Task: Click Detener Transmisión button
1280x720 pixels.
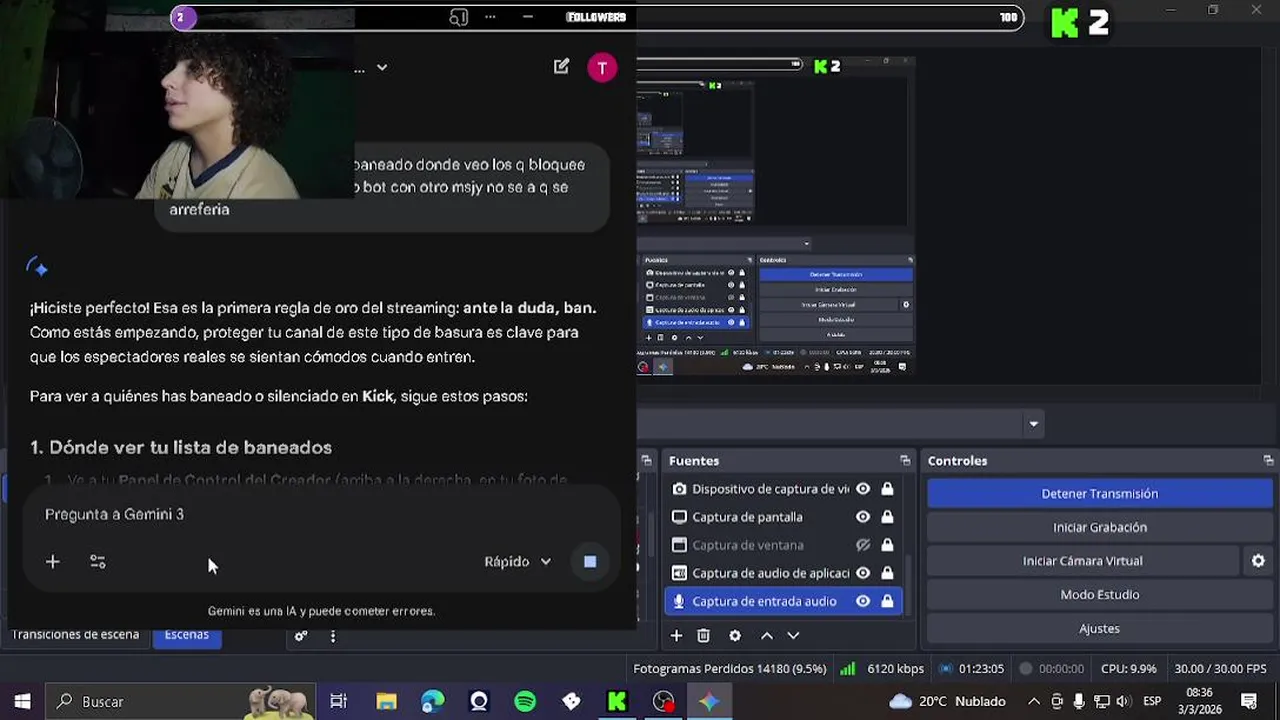Action: click(x=1099, y=493)
